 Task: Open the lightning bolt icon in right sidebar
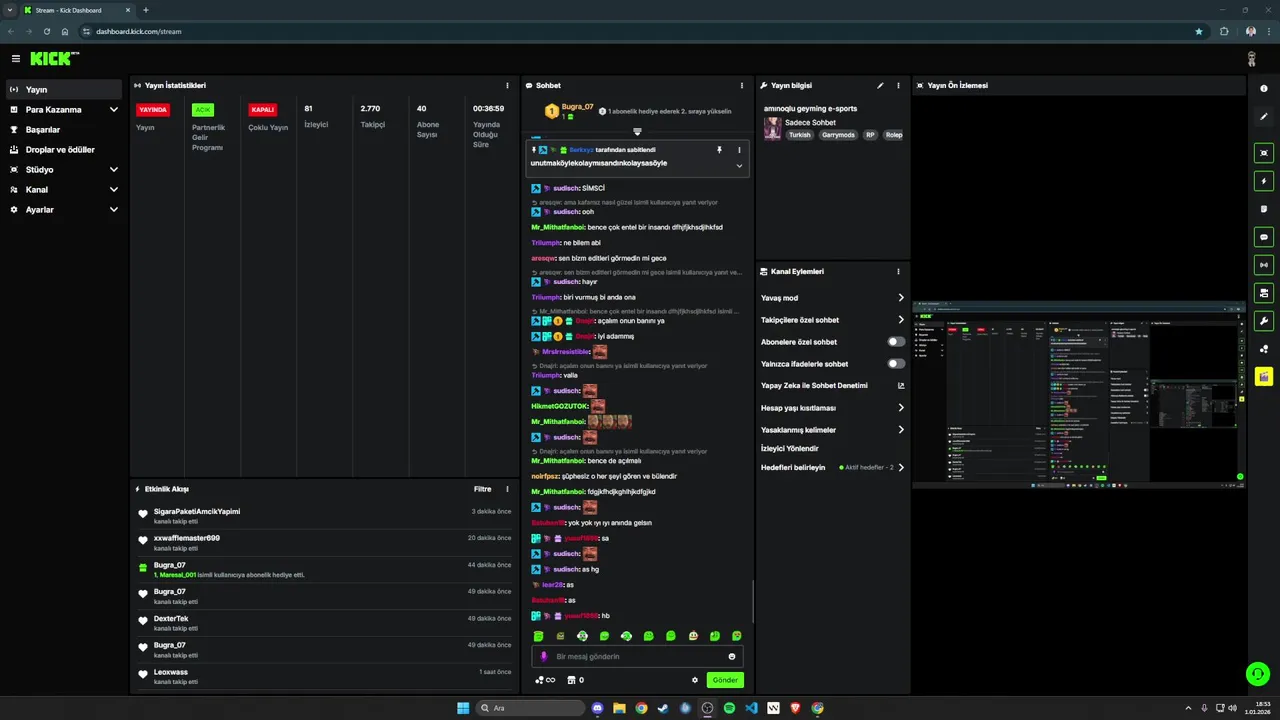point(1264,181)
